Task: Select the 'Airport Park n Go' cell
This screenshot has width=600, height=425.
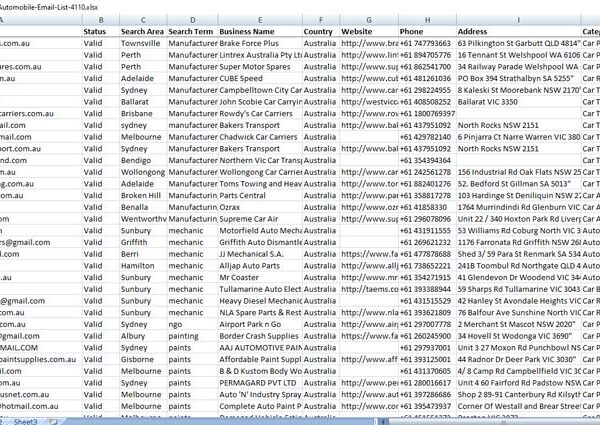Action: click(x=260, y=324)
